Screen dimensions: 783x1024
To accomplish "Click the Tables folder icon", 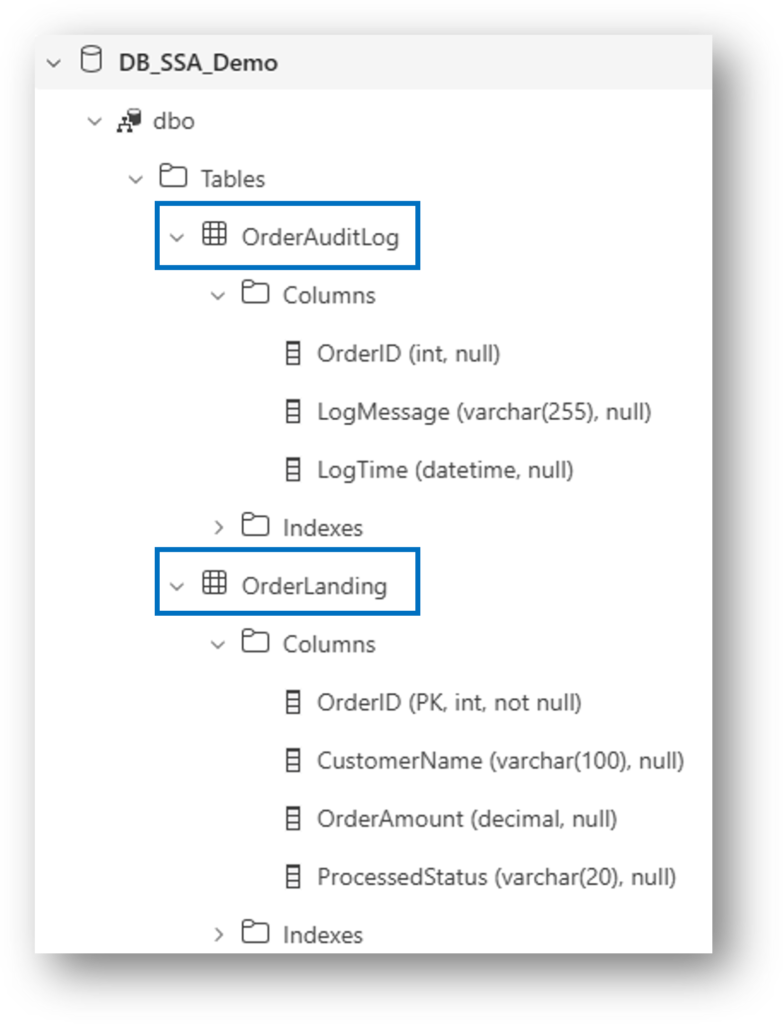I will point(174,178).
